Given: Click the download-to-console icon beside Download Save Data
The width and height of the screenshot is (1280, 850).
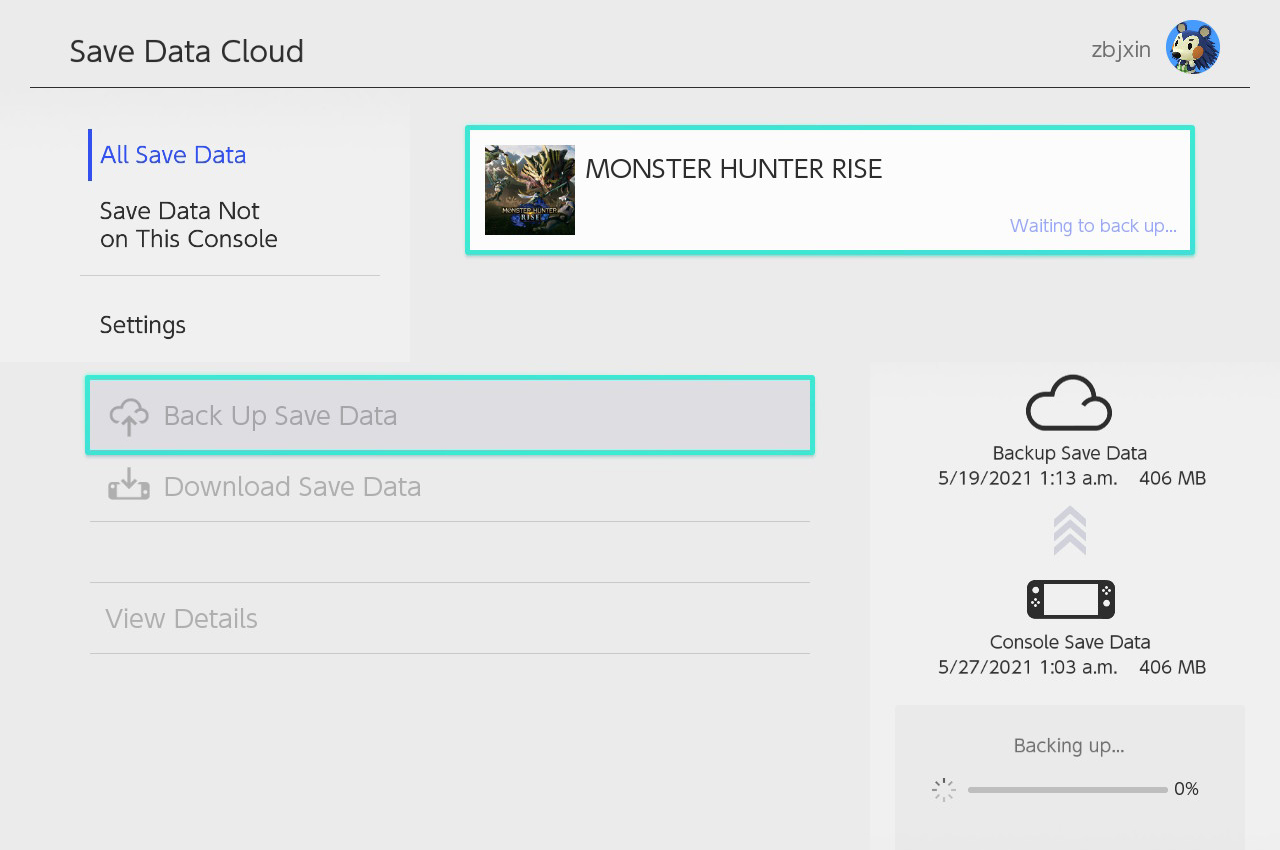Looking at the screenshot, I should click(129, 485).
